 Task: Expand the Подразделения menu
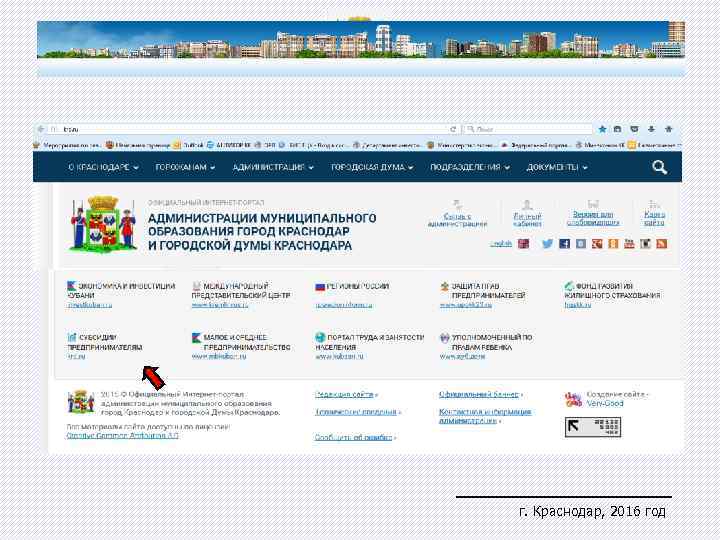pos(470,168)
